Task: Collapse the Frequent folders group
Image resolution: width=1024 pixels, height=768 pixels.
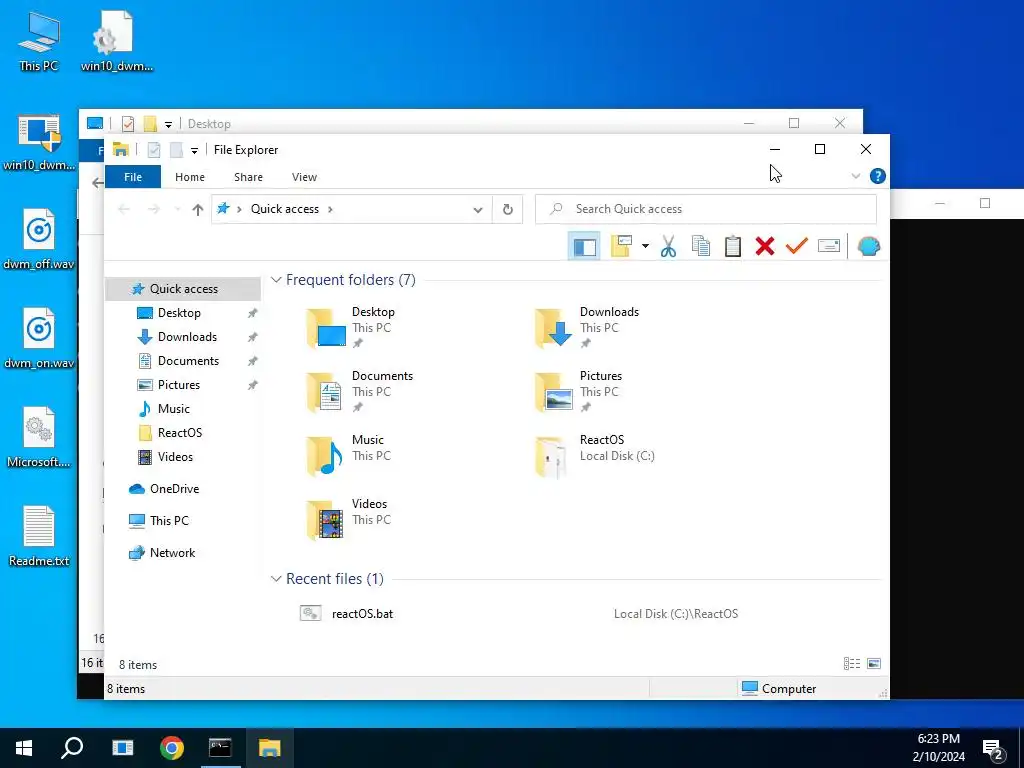Action: [276, 280]
